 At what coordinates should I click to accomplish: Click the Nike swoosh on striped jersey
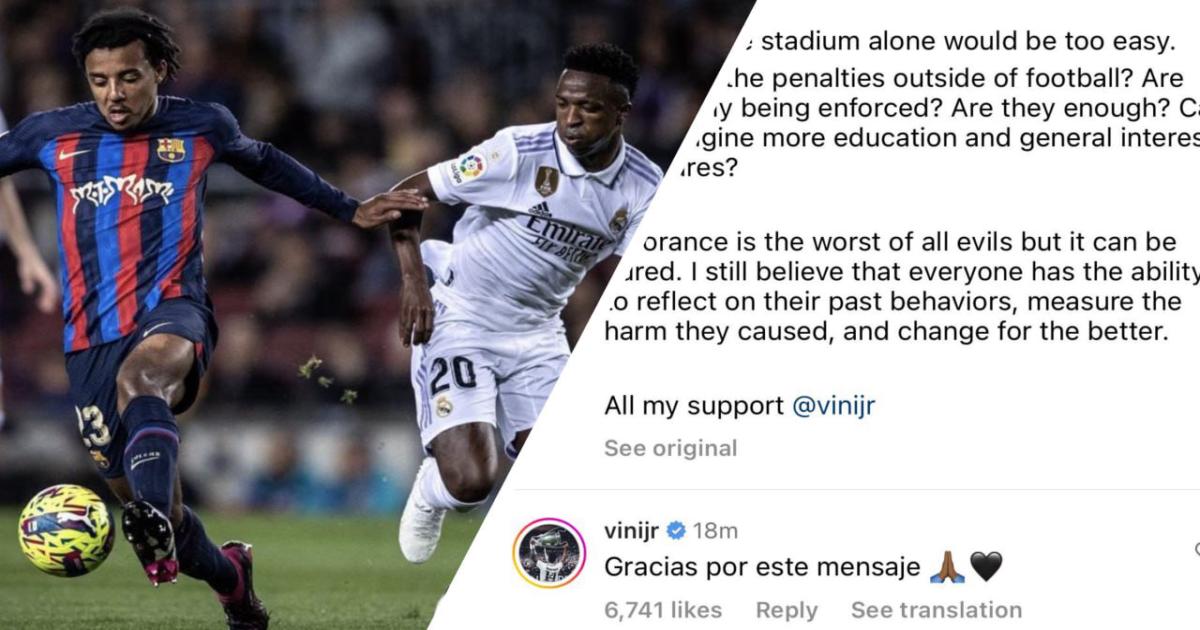pyautogui.click(x=73, y=155)
